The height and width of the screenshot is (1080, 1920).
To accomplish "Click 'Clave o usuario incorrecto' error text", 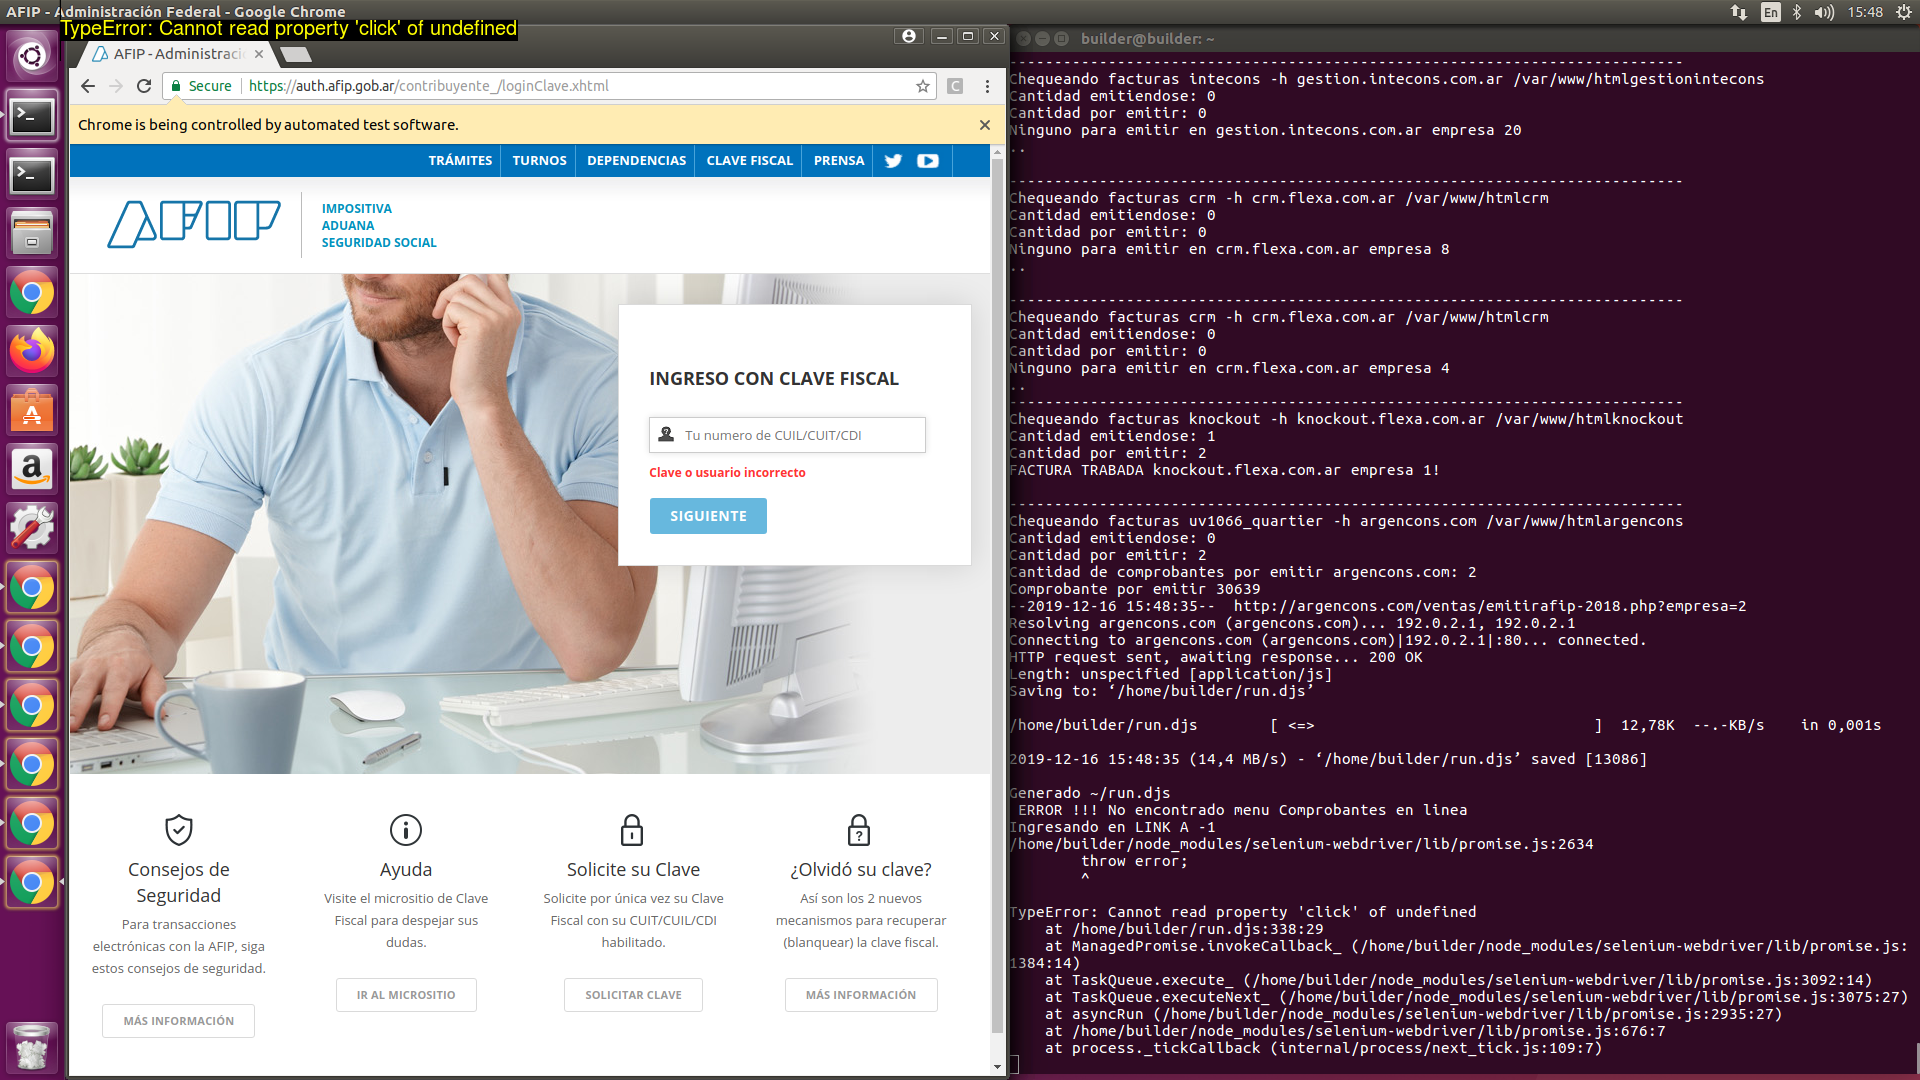I will pos(727,473).
